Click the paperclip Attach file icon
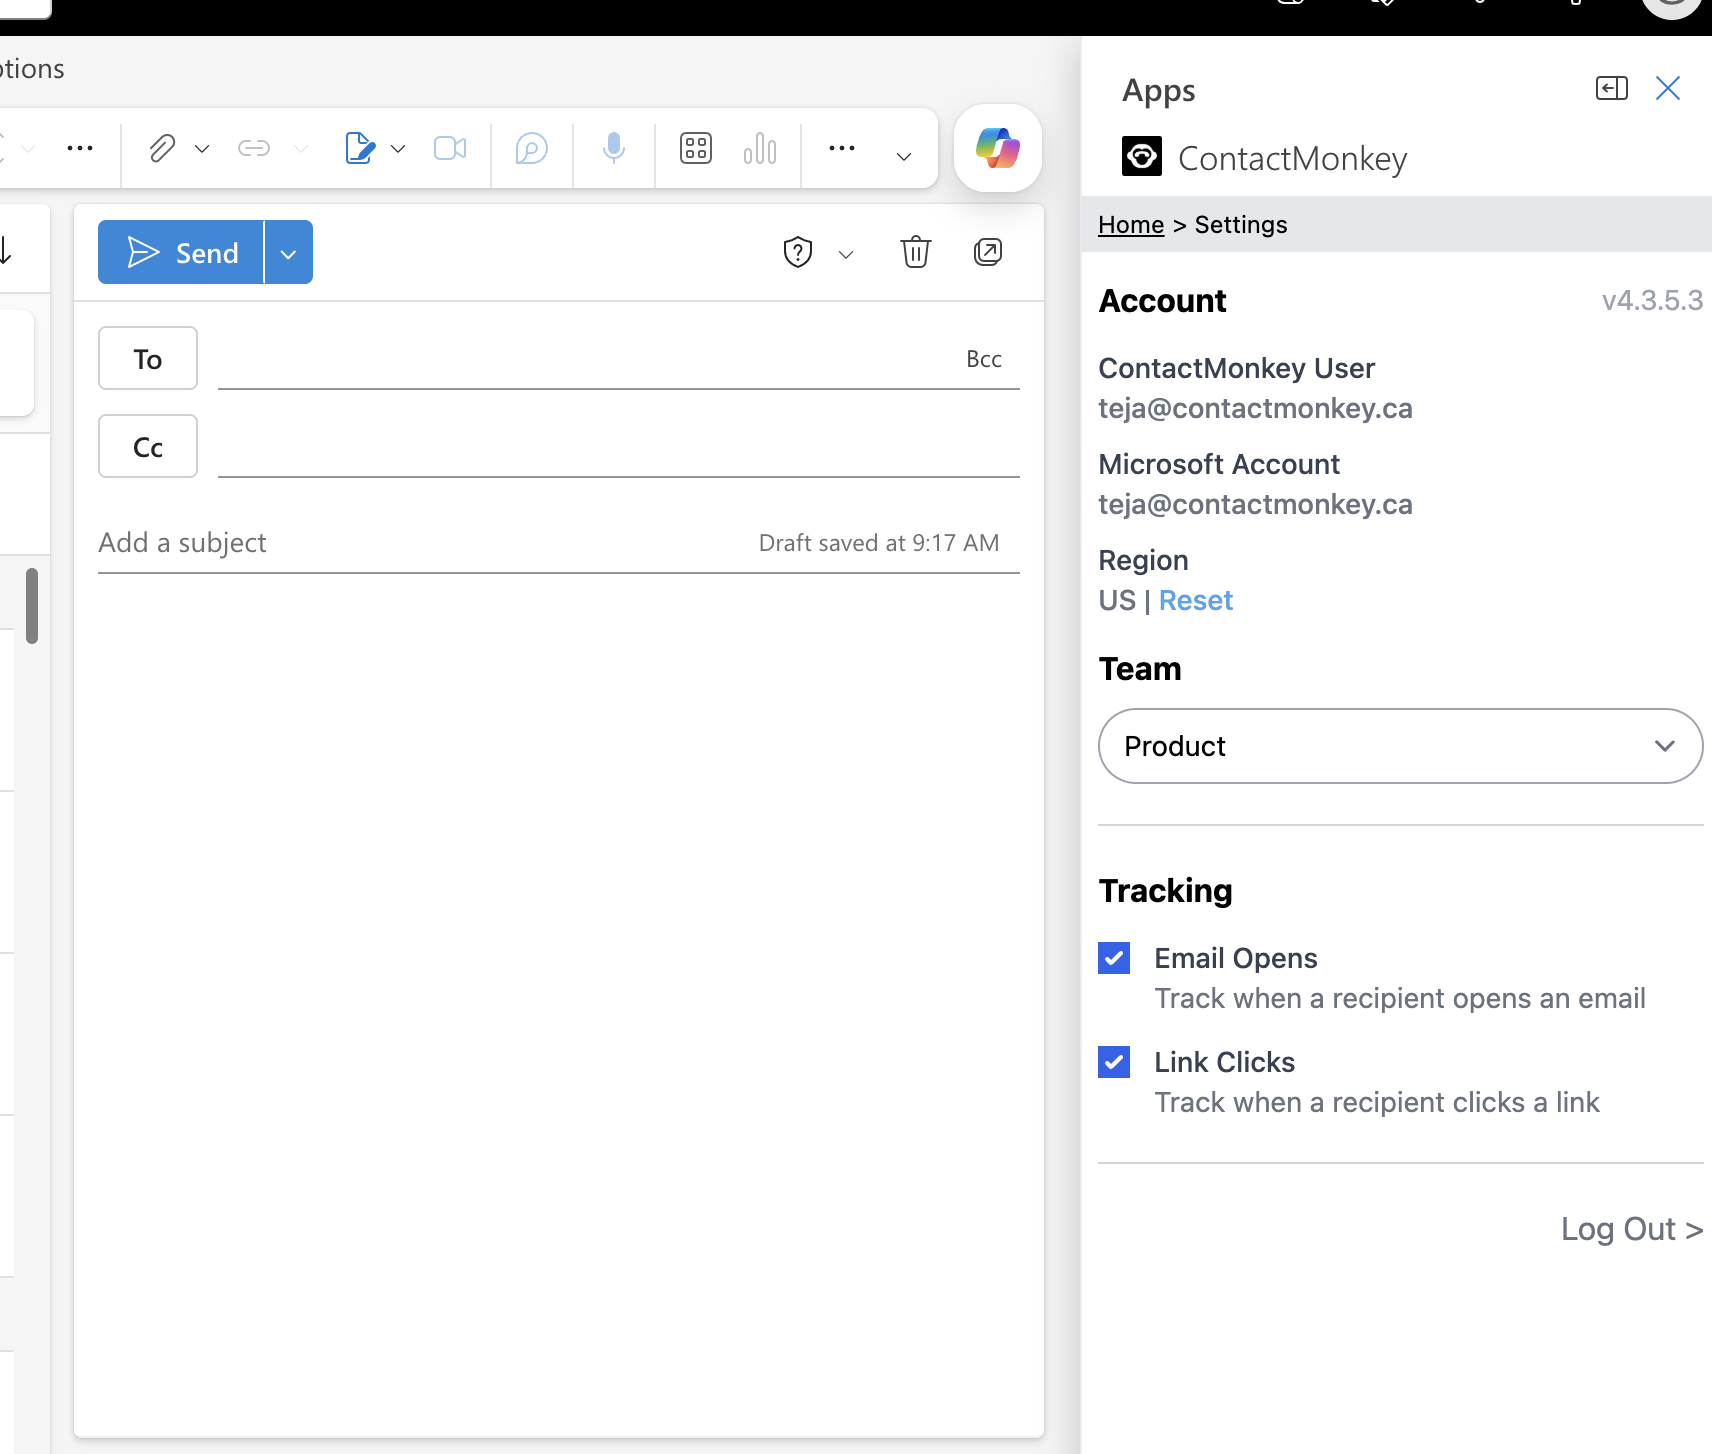 (162, 149)
